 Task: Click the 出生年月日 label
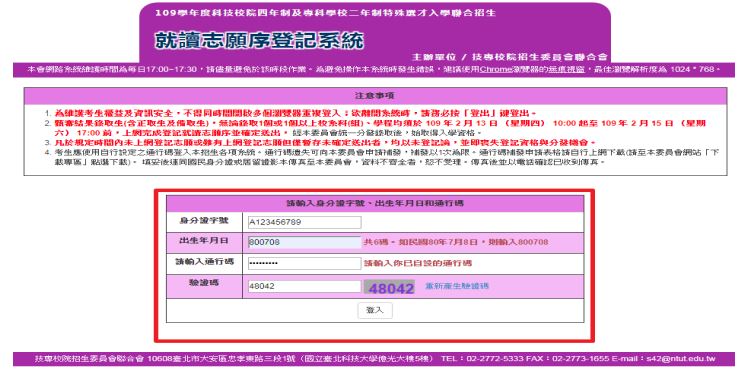pyautogui.click(x=204, y=241)
